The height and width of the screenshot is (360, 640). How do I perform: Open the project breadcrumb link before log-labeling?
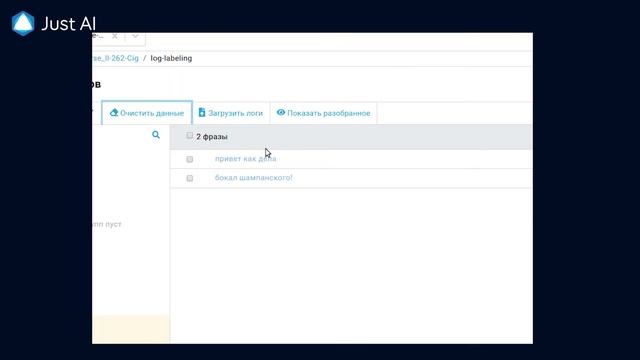(116, 58)
